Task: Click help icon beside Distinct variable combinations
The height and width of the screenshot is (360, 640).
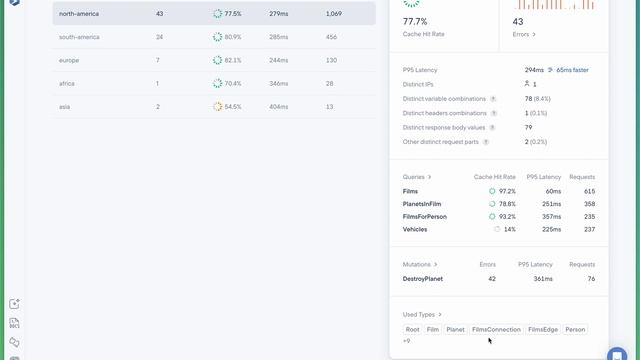Action: coord(493,99)
